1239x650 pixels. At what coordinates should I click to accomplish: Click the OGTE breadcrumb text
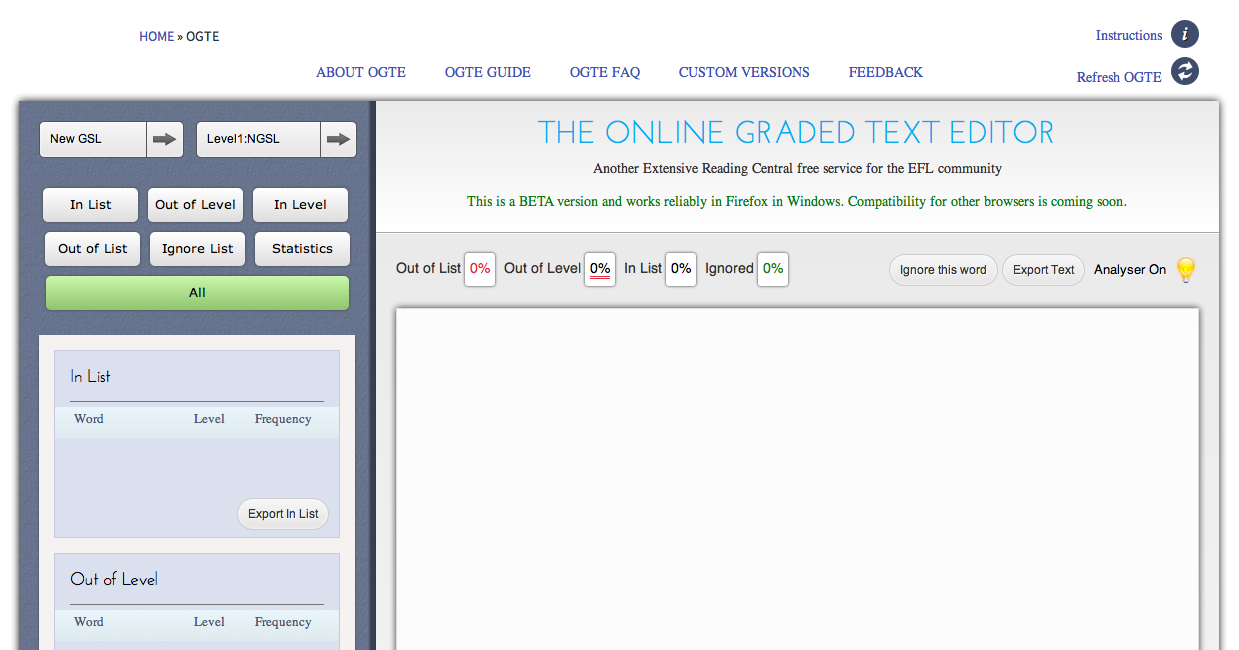coord(203,37)
